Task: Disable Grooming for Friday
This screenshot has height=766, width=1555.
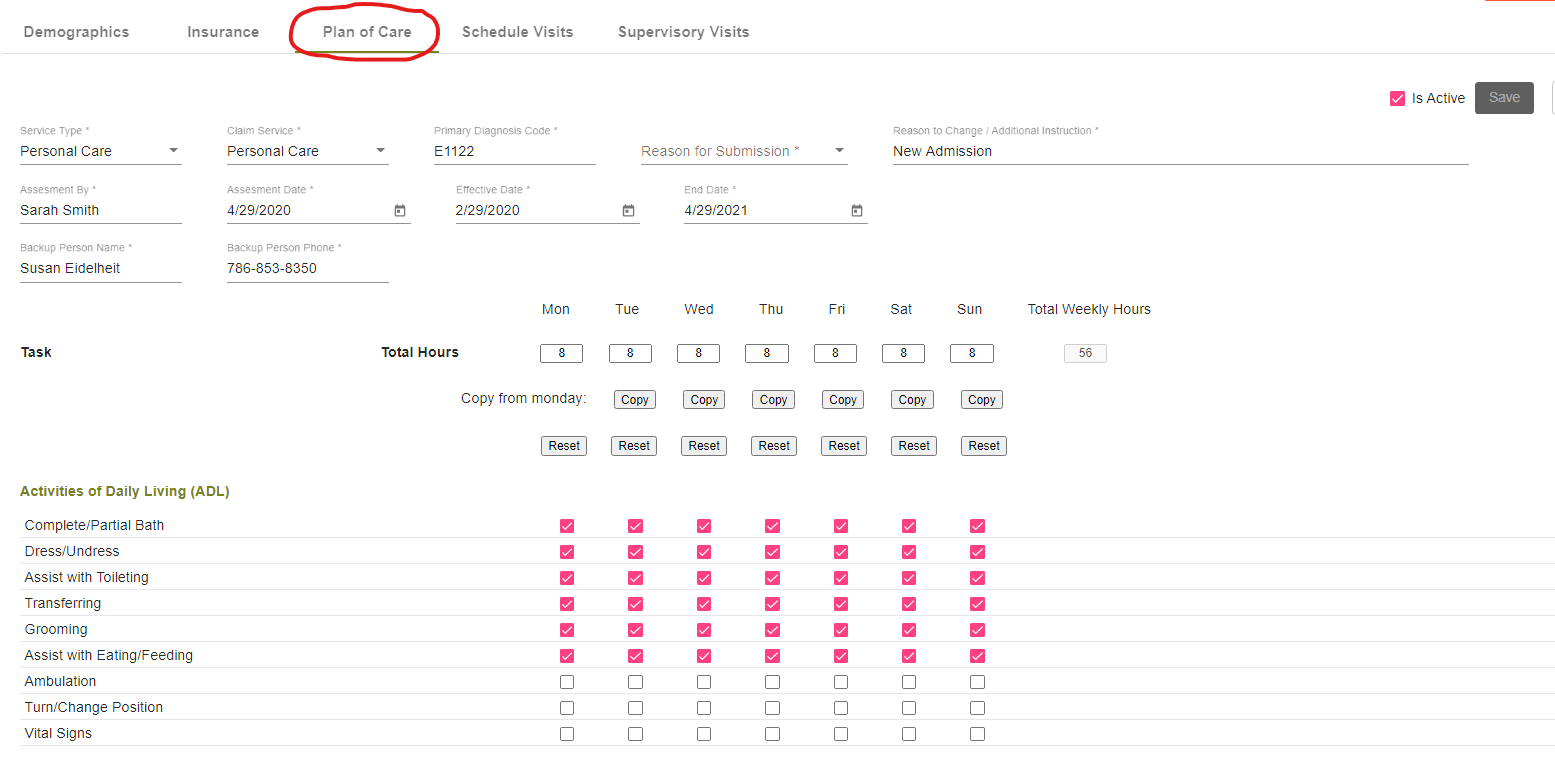Action: tap(840, 629)
